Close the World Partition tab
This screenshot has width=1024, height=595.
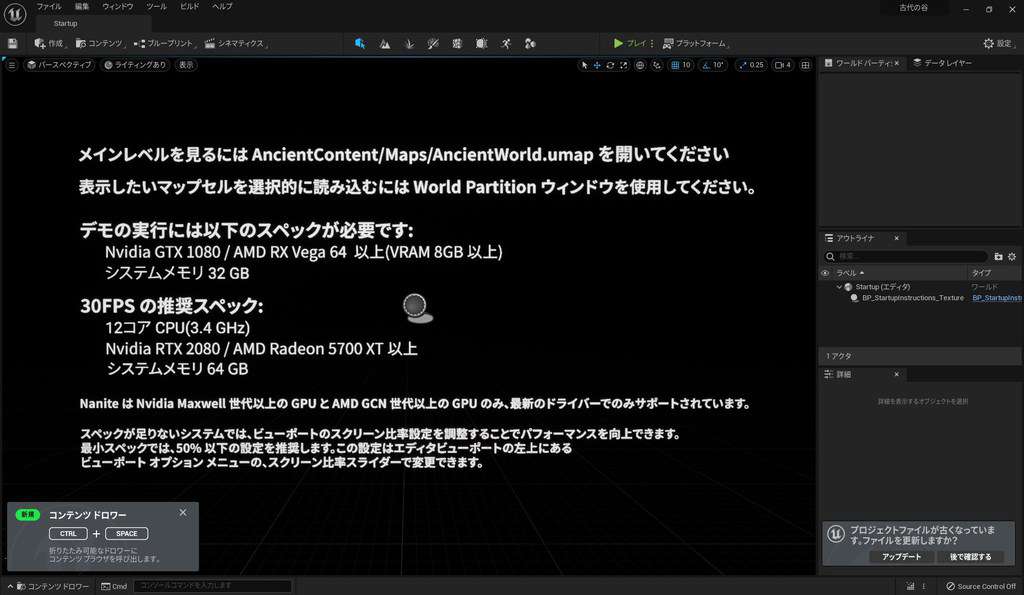[897, 63]
